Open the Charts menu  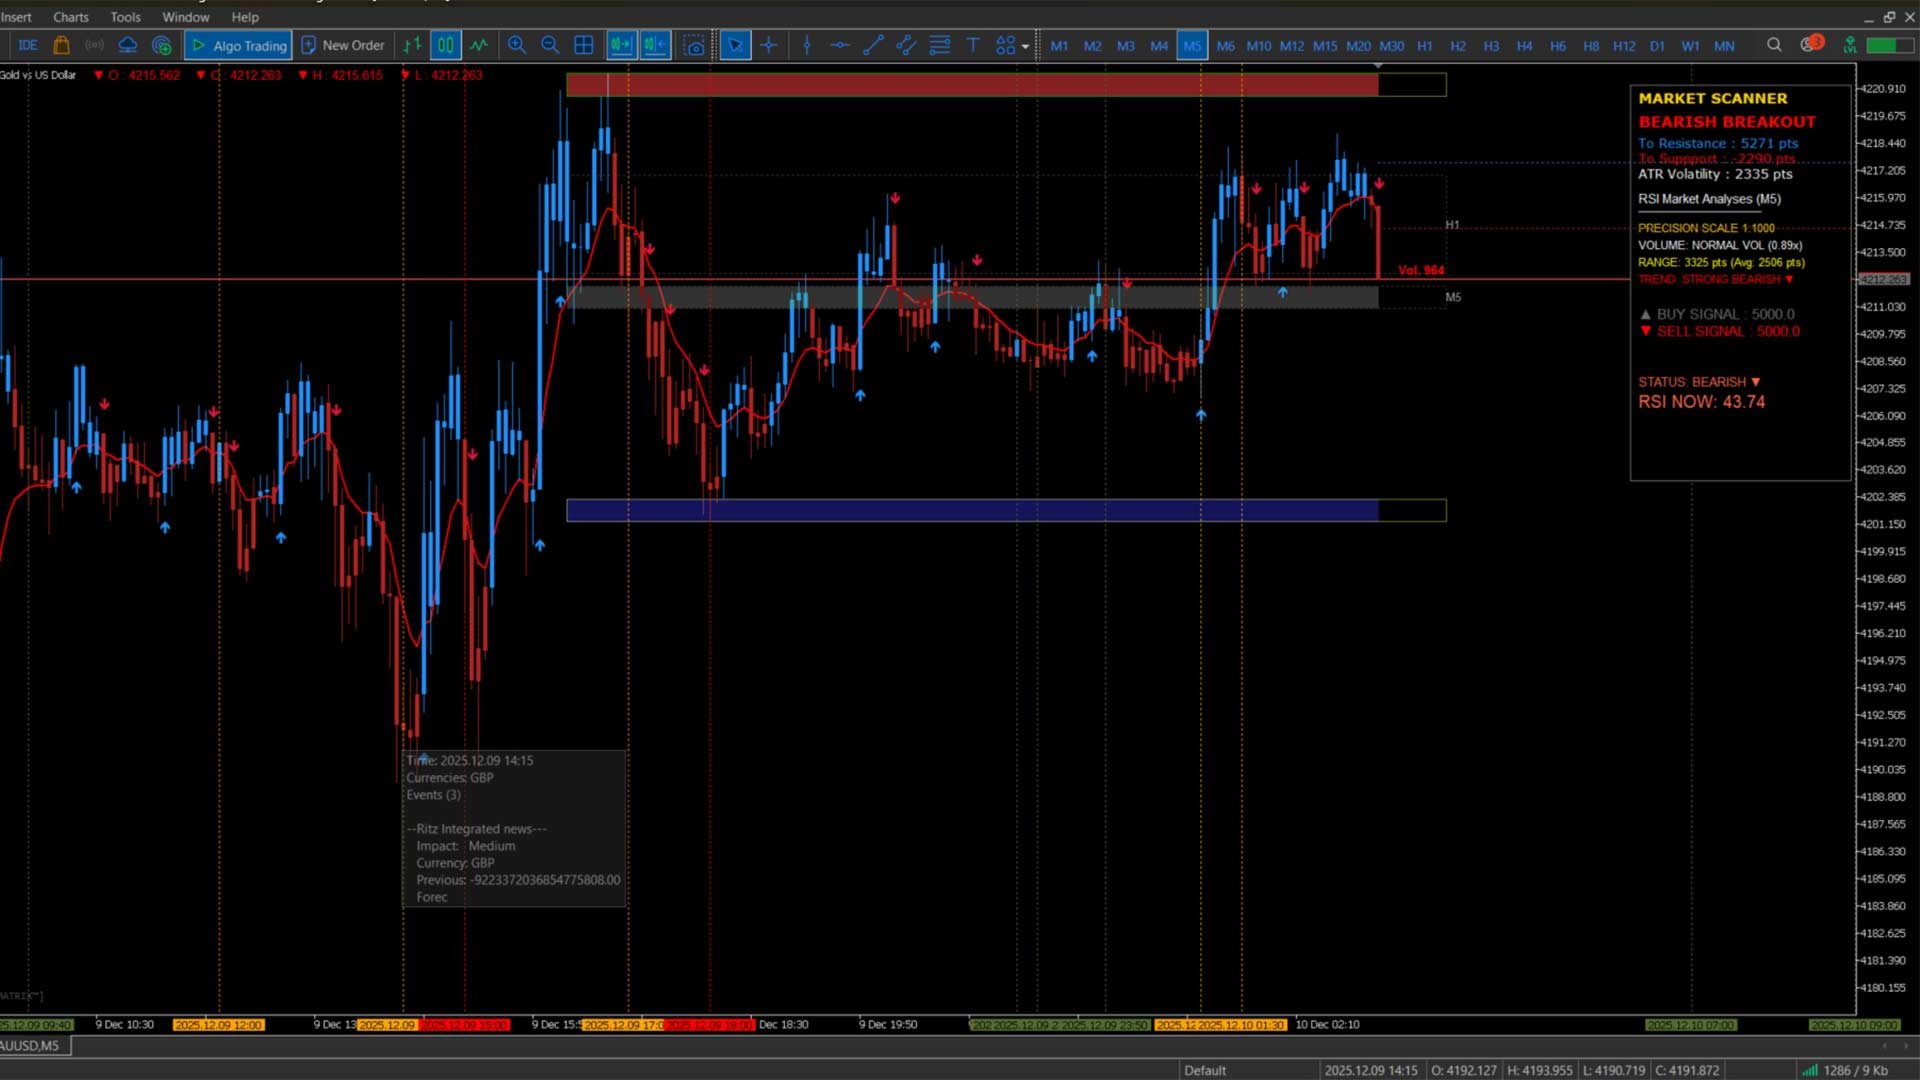(x=70, y=17)
